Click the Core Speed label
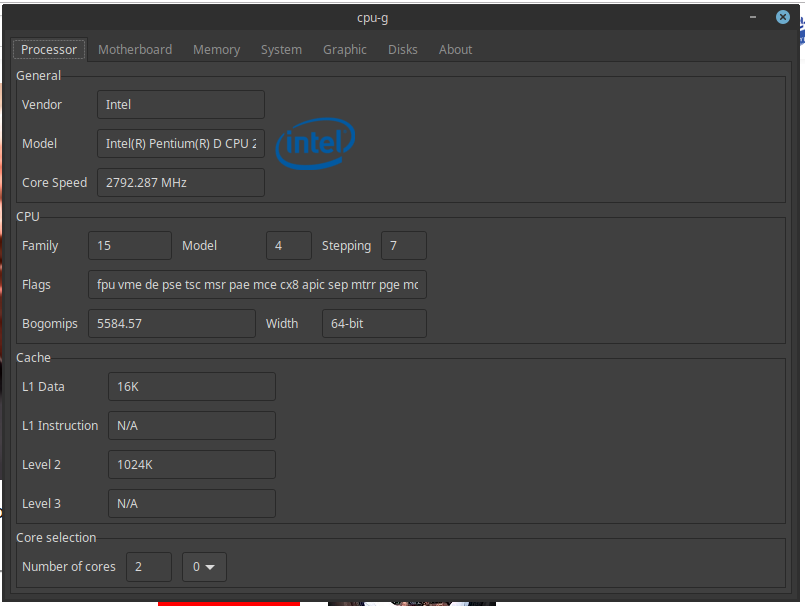This screenshot has height=606, width=805. click(x=54, y=183)
